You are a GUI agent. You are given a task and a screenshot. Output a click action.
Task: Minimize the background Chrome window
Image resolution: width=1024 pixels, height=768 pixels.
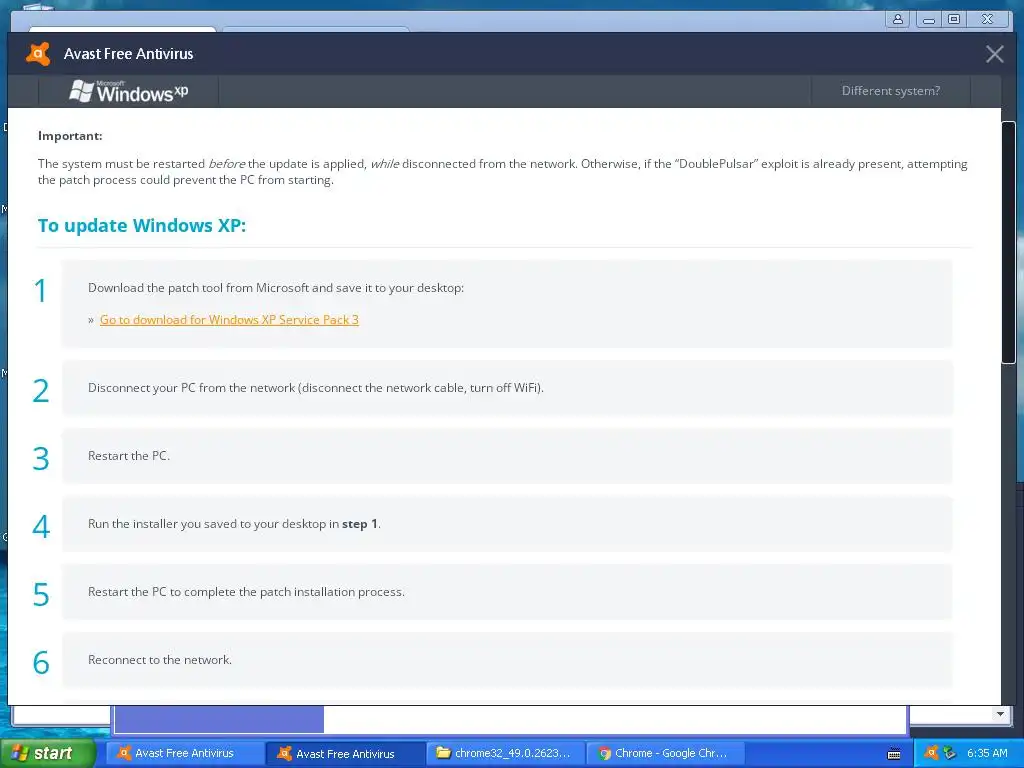click(928, 19)
